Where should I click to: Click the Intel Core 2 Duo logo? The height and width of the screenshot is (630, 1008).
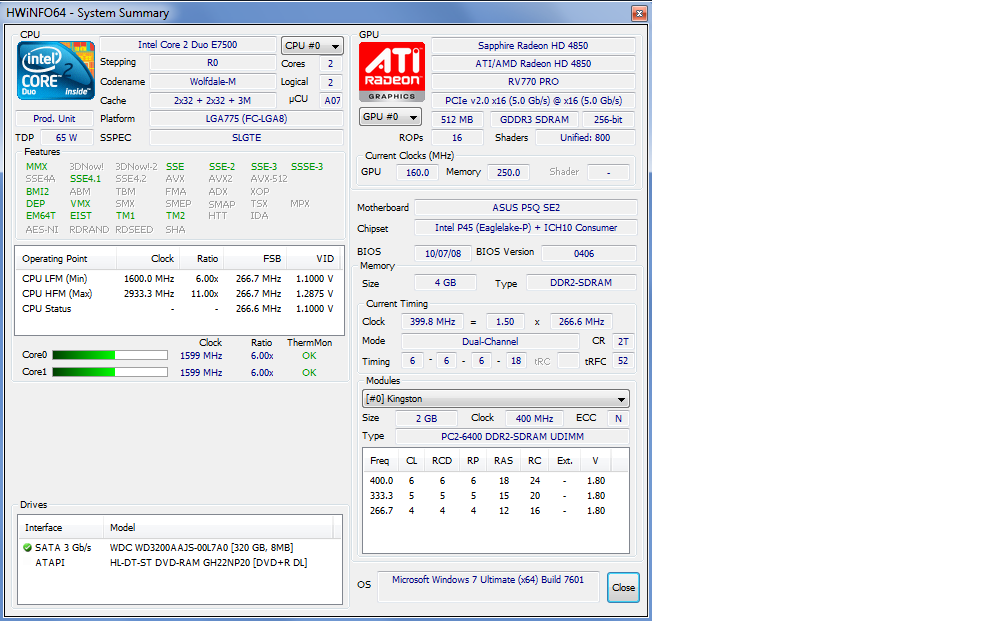[56, 71]
